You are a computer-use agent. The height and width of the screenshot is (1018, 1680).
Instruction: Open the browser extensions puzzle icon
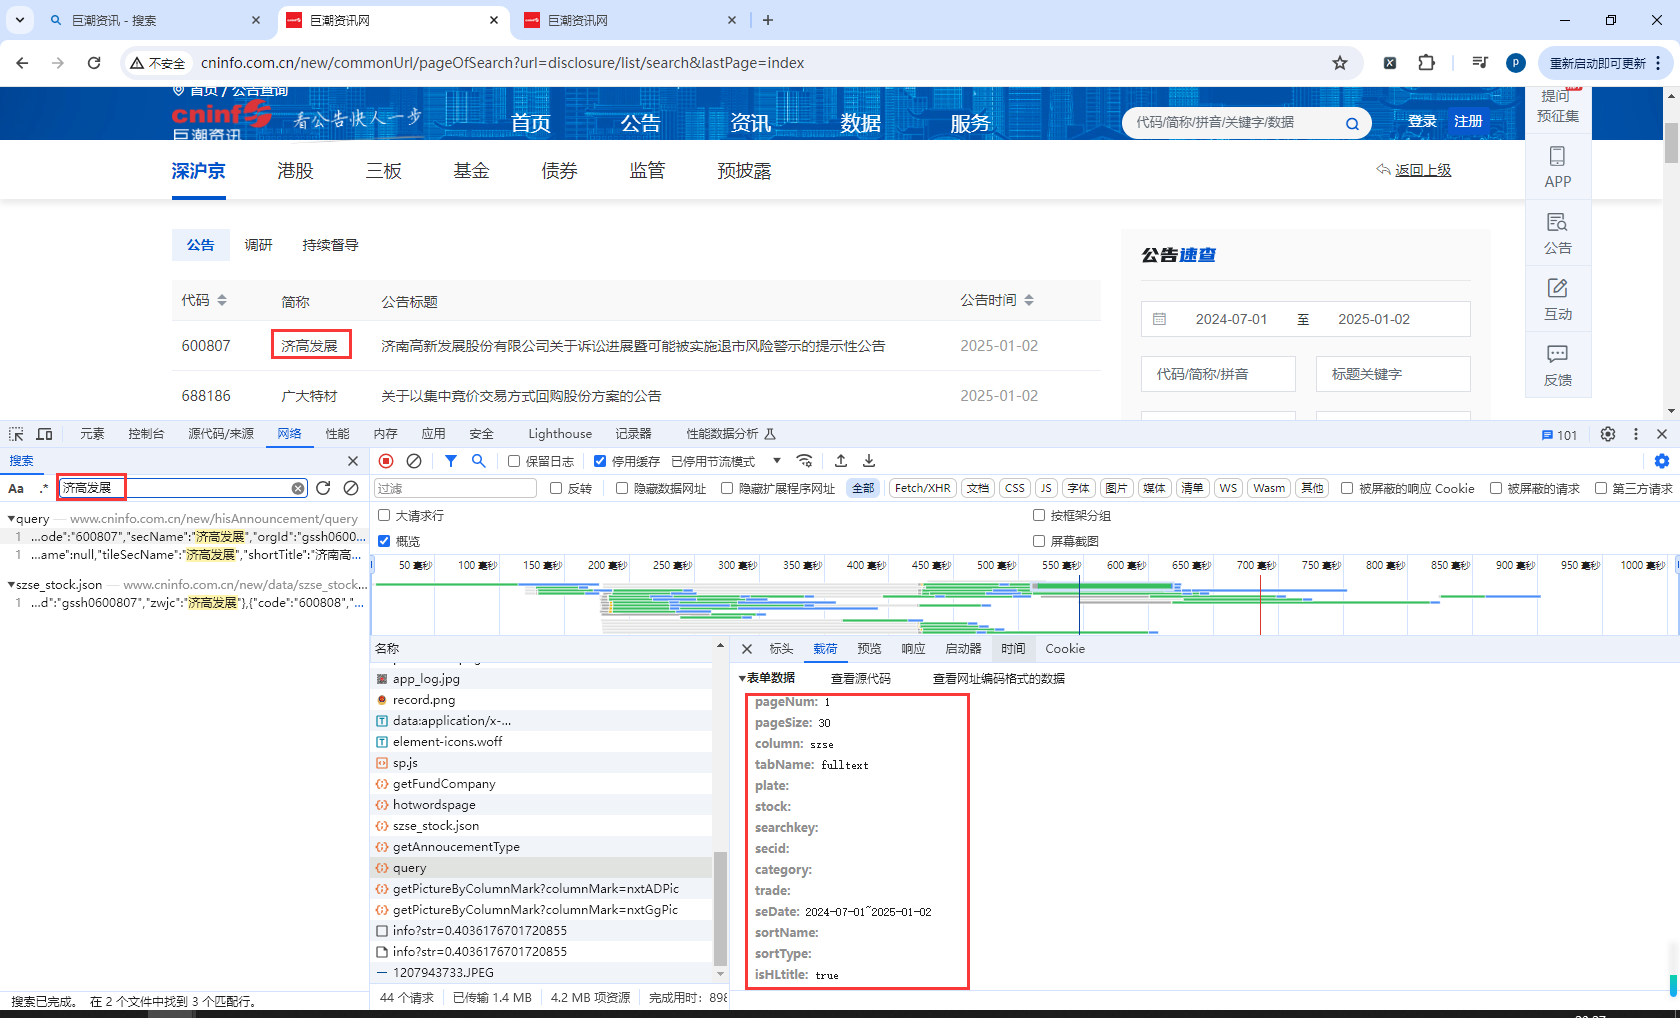(1427, 63)
